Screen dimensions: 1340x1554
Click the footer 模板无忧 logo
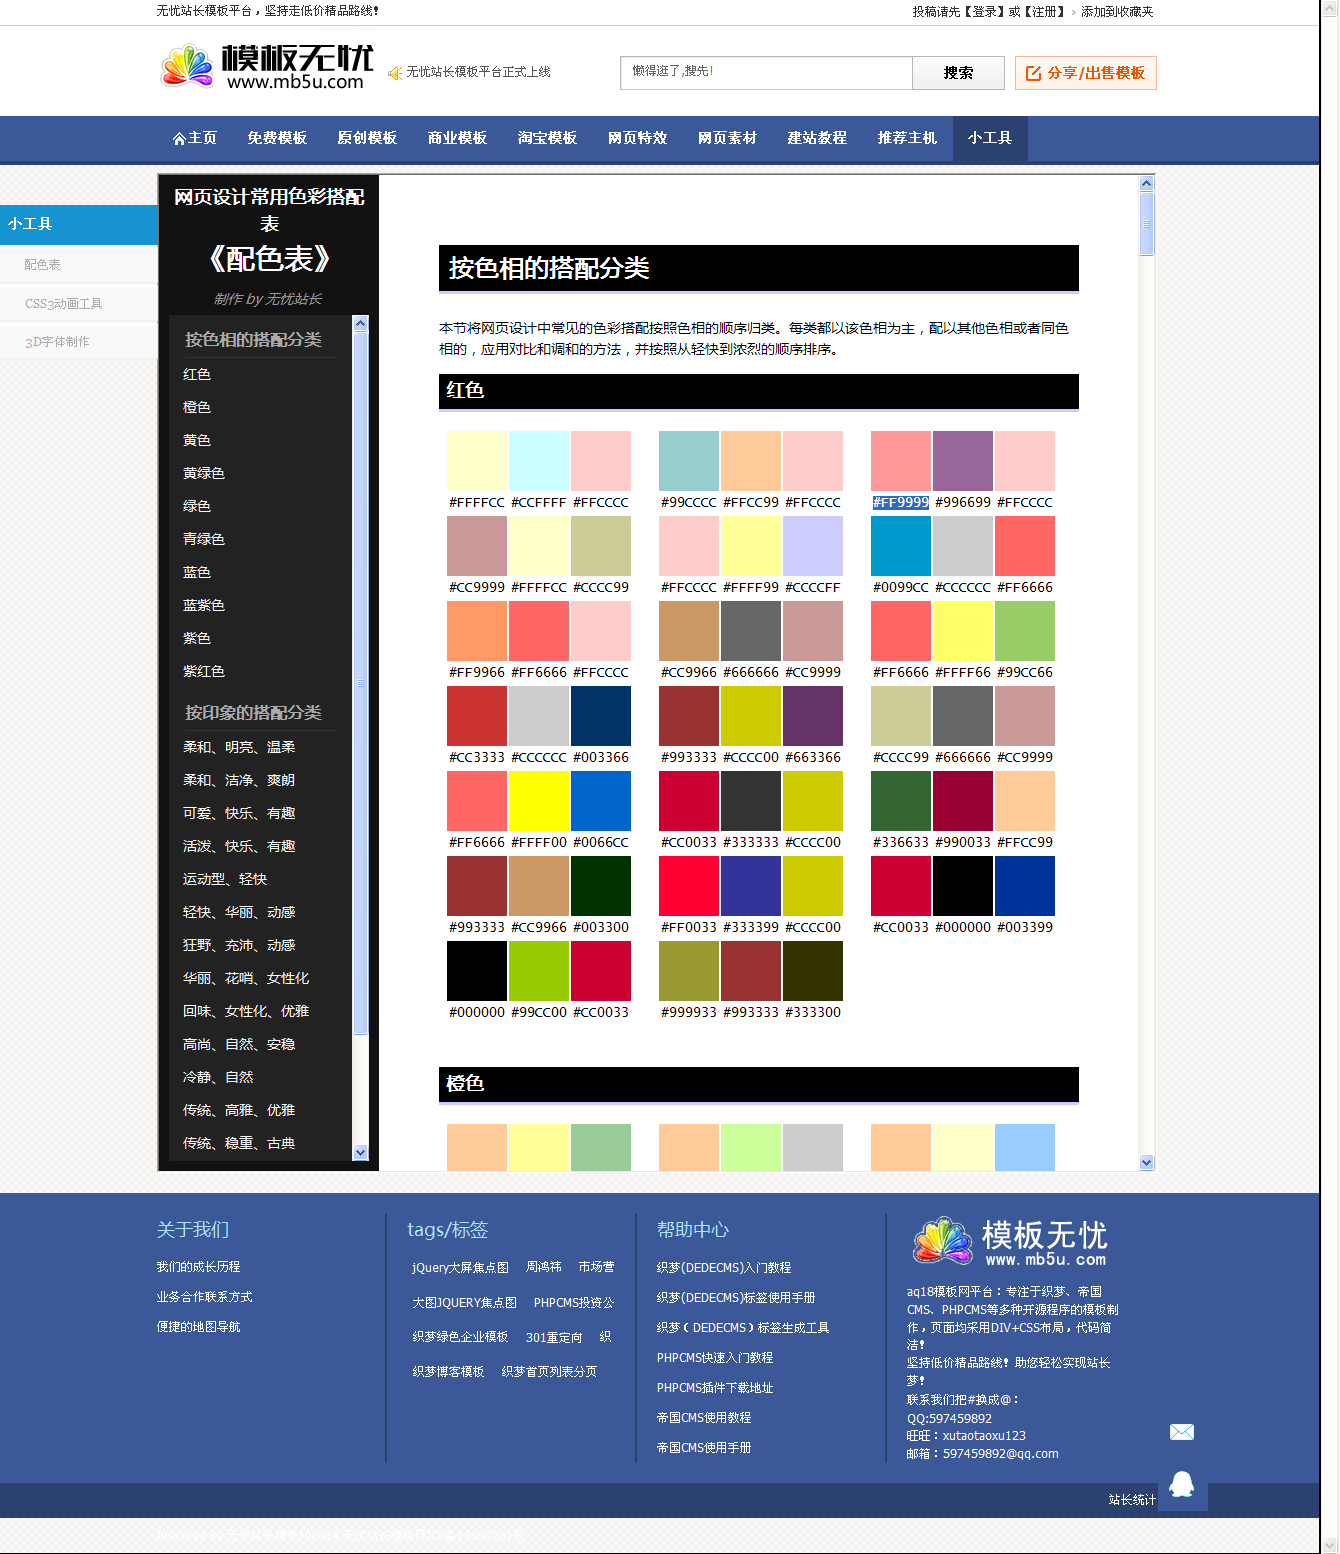click(1010, 1242)
